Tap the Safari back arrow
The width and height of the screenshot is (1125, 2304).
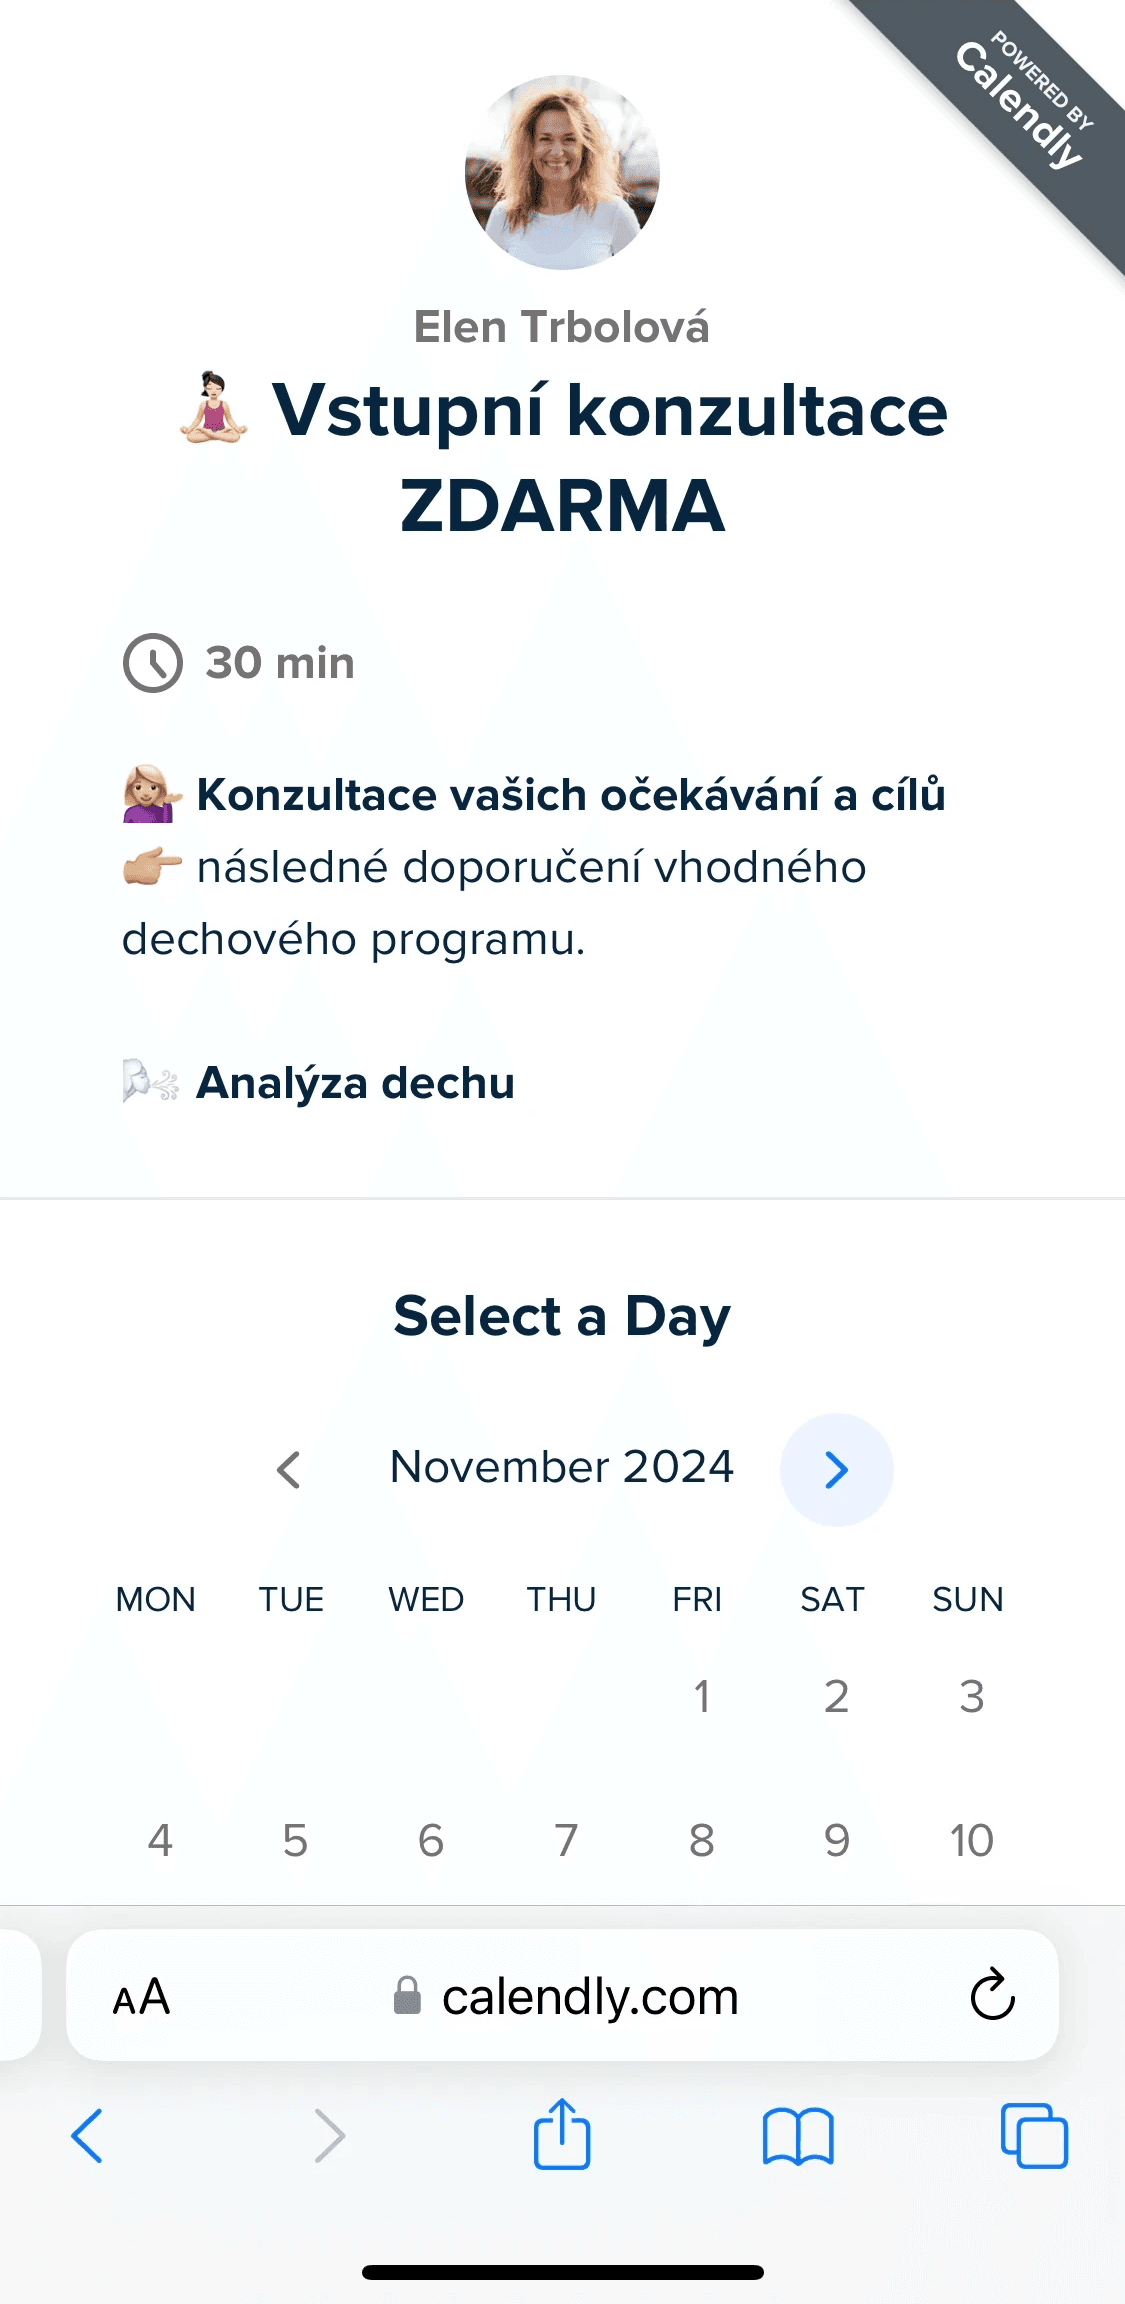pos(88,2136)
